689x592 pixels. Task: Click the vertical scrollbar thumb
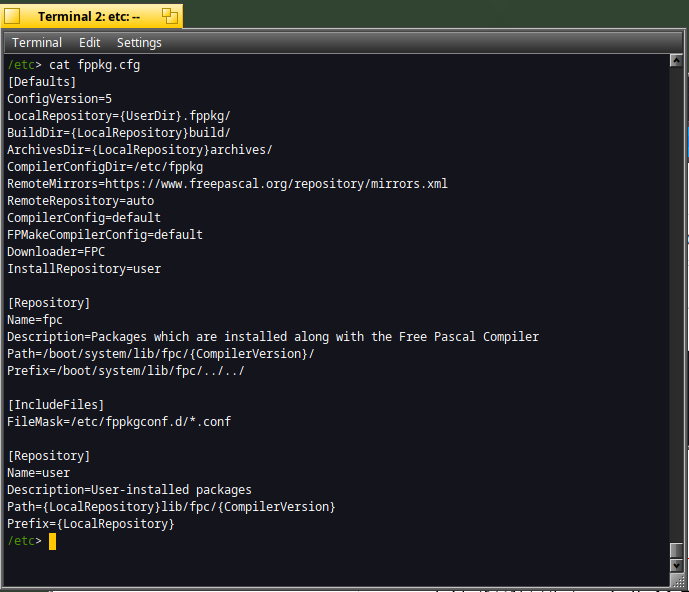[x=676, y=551]
